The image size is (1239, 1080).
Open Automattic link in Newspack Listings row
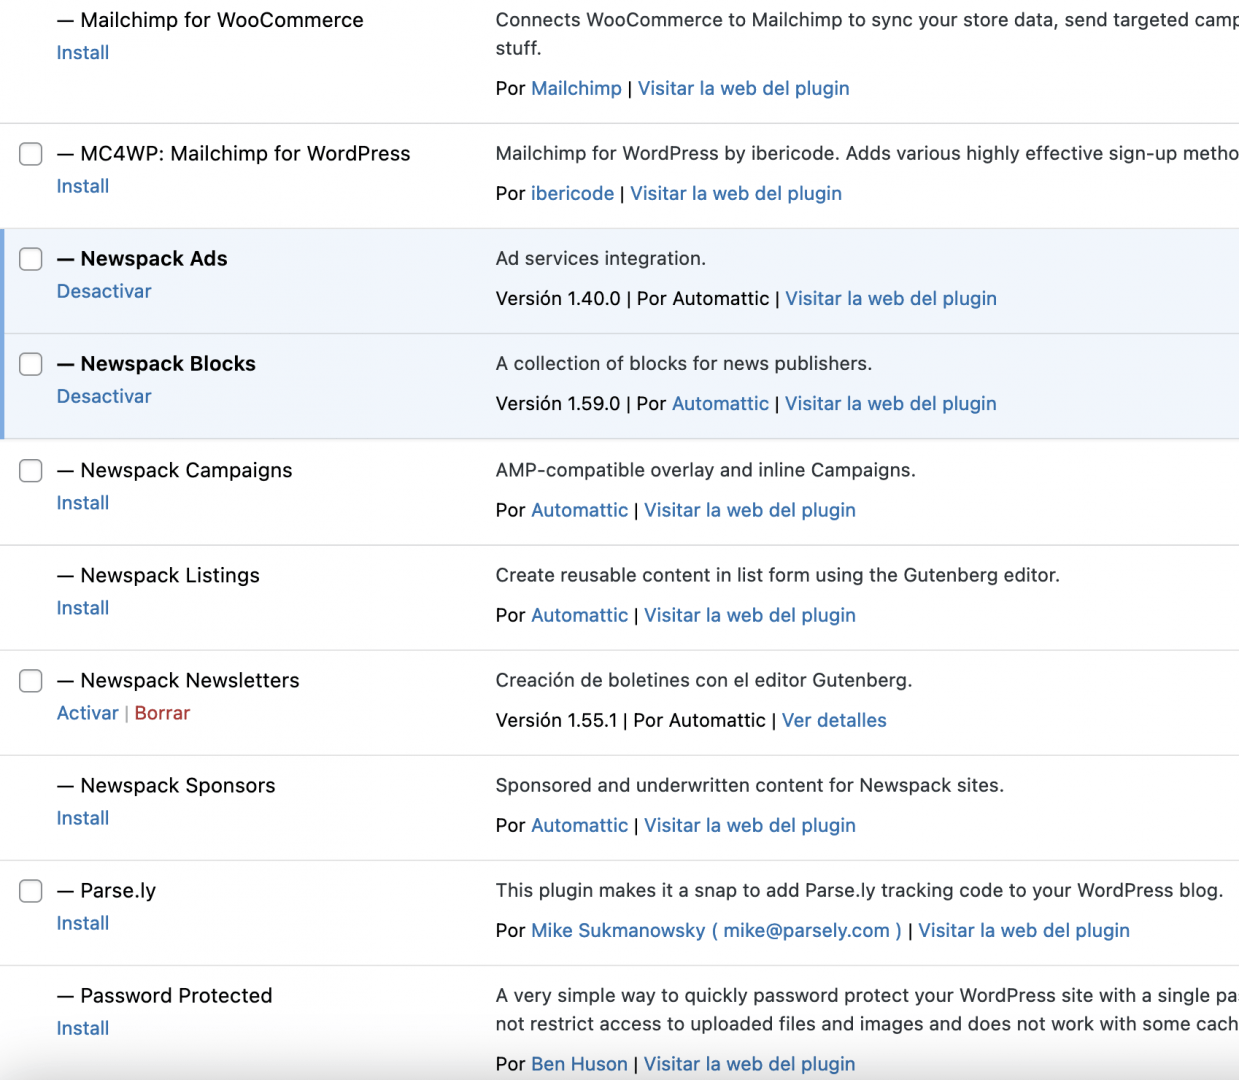tap(580, 615)
